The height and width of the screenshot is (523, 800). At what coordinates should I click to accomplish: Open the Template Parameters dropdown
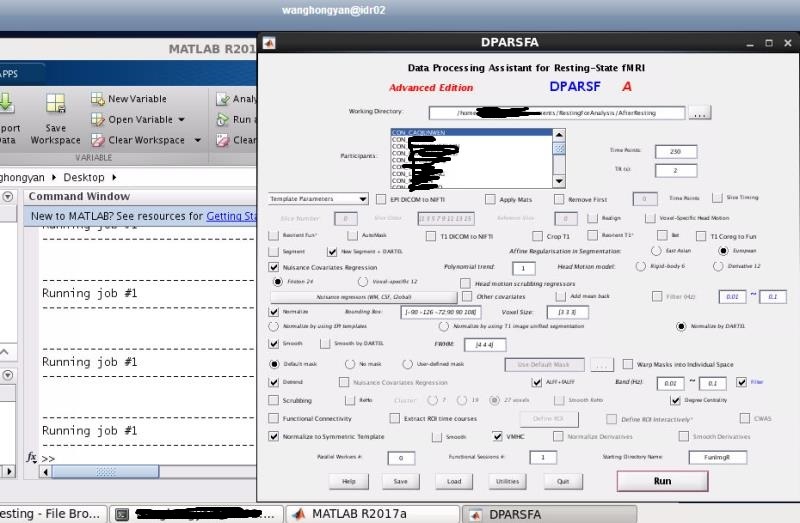click(318, 198)
